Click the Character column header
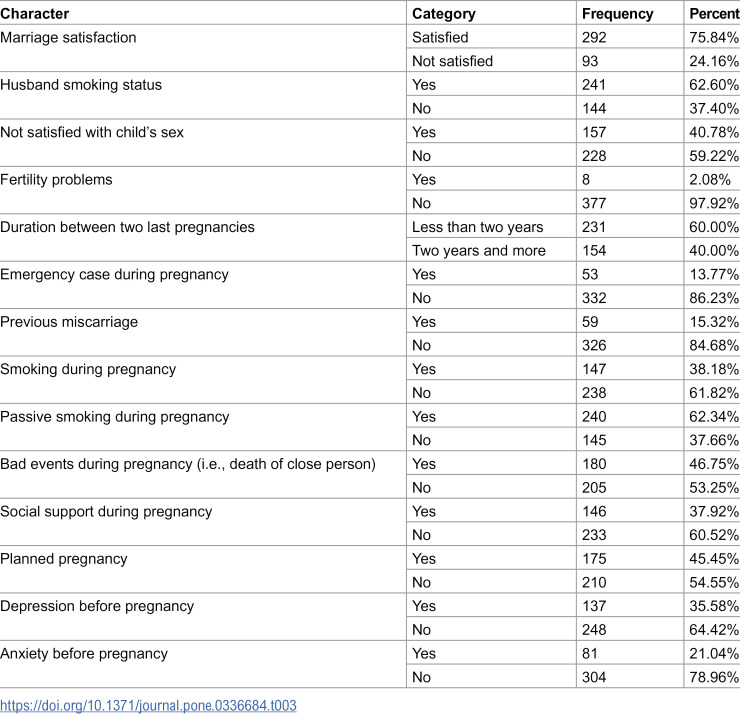The height and width of the screenshot is (714, 740). 35,14
